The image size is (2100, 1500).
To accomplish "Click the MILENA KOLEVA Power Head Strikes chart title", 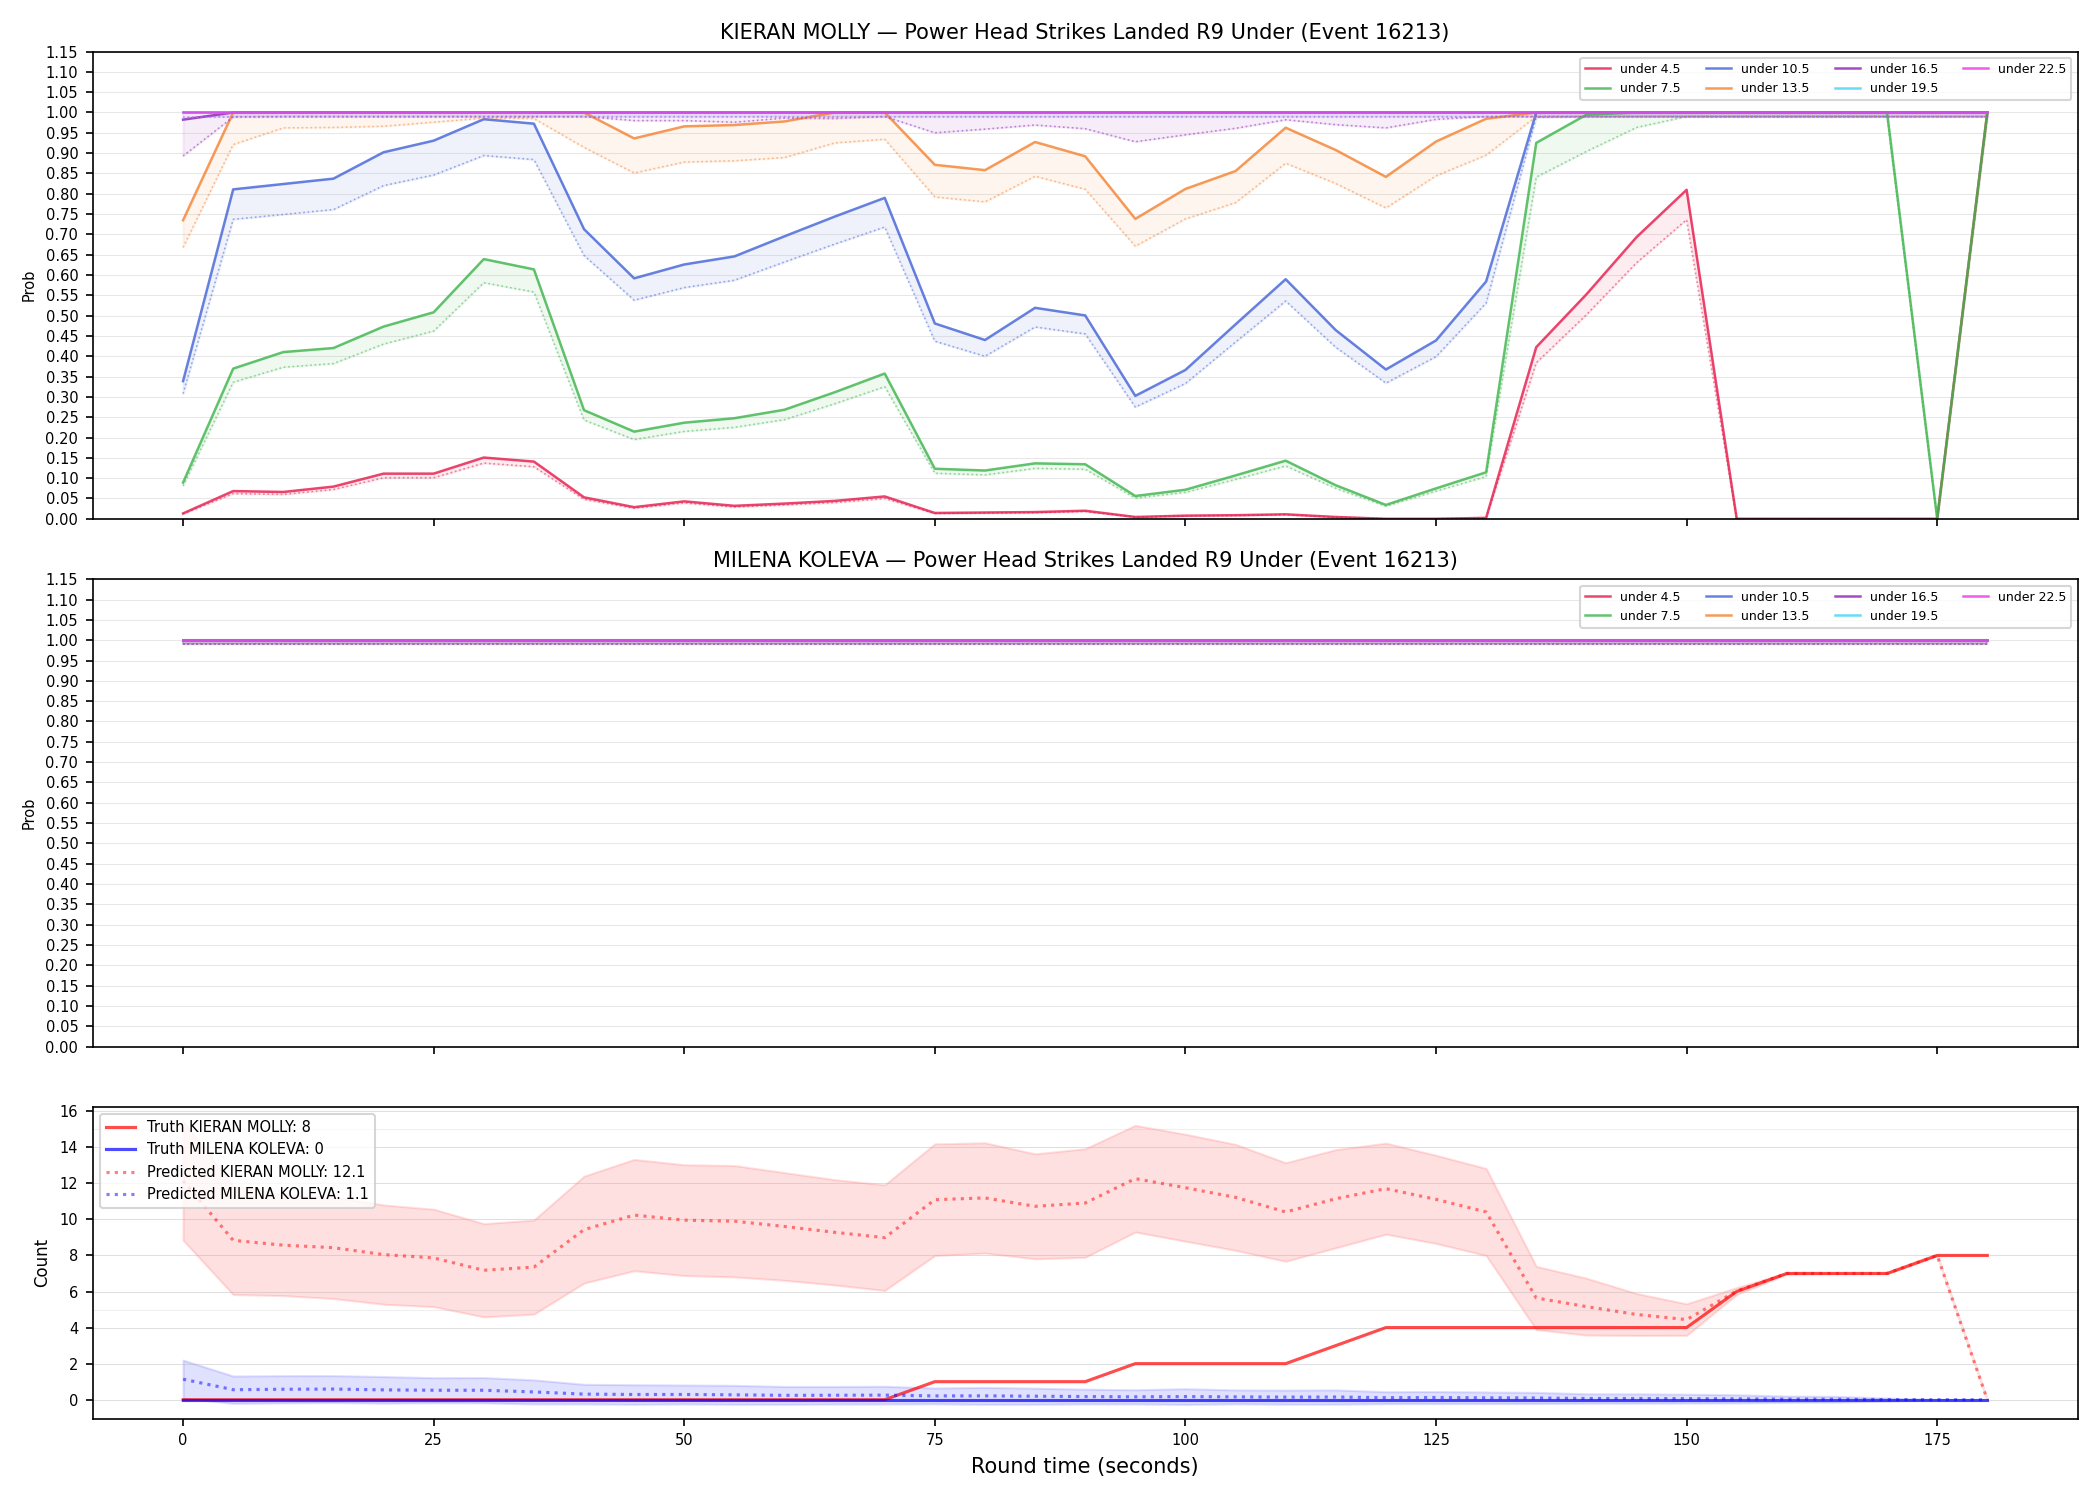I will [1084, 560].
